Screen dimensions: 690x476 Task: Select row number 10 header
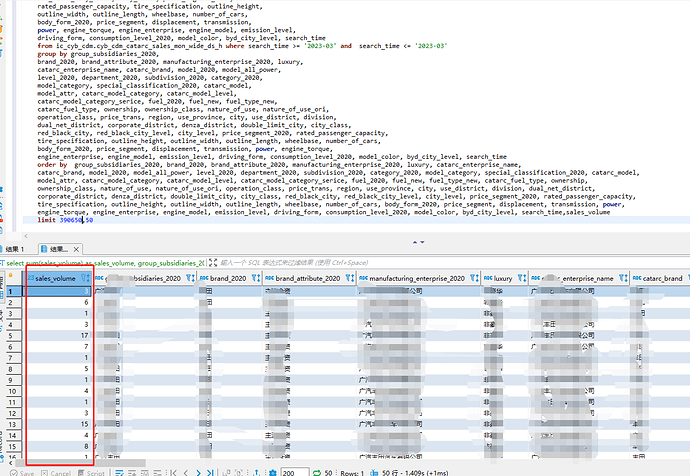point(12,391)
